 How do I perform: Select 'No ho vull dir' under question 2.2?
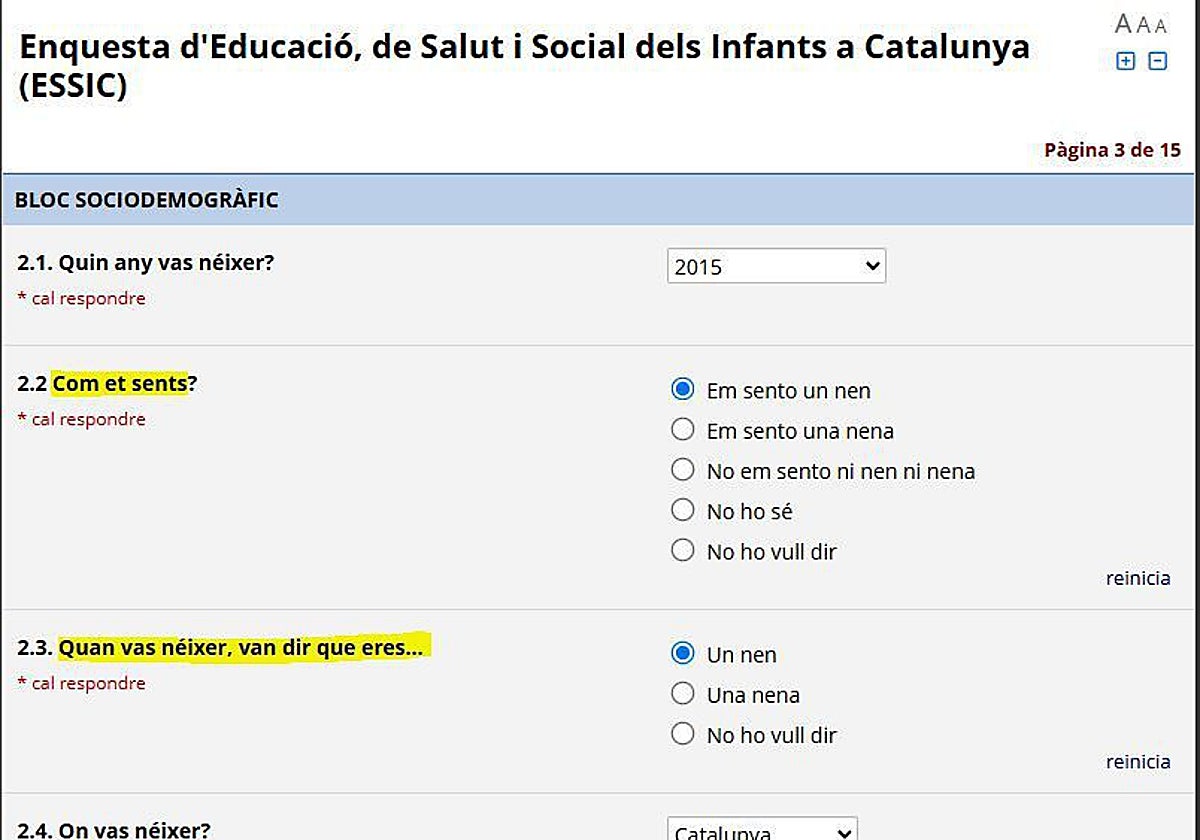click(683, 549)
